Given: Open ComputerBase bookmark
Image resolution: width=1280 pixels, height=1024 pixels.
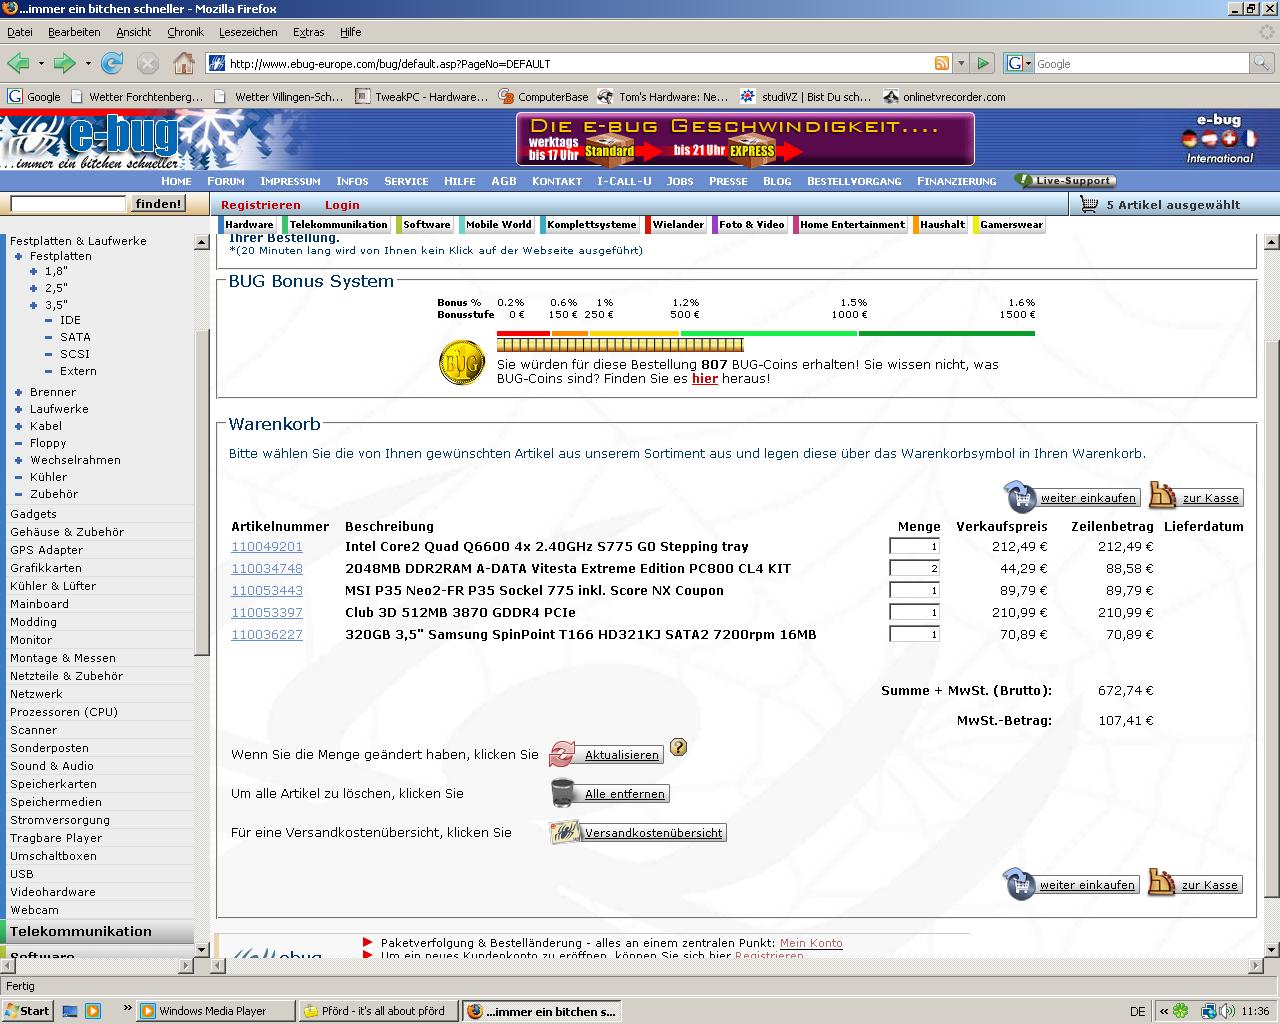Looking at the screenshot, I should pos(544,97).
